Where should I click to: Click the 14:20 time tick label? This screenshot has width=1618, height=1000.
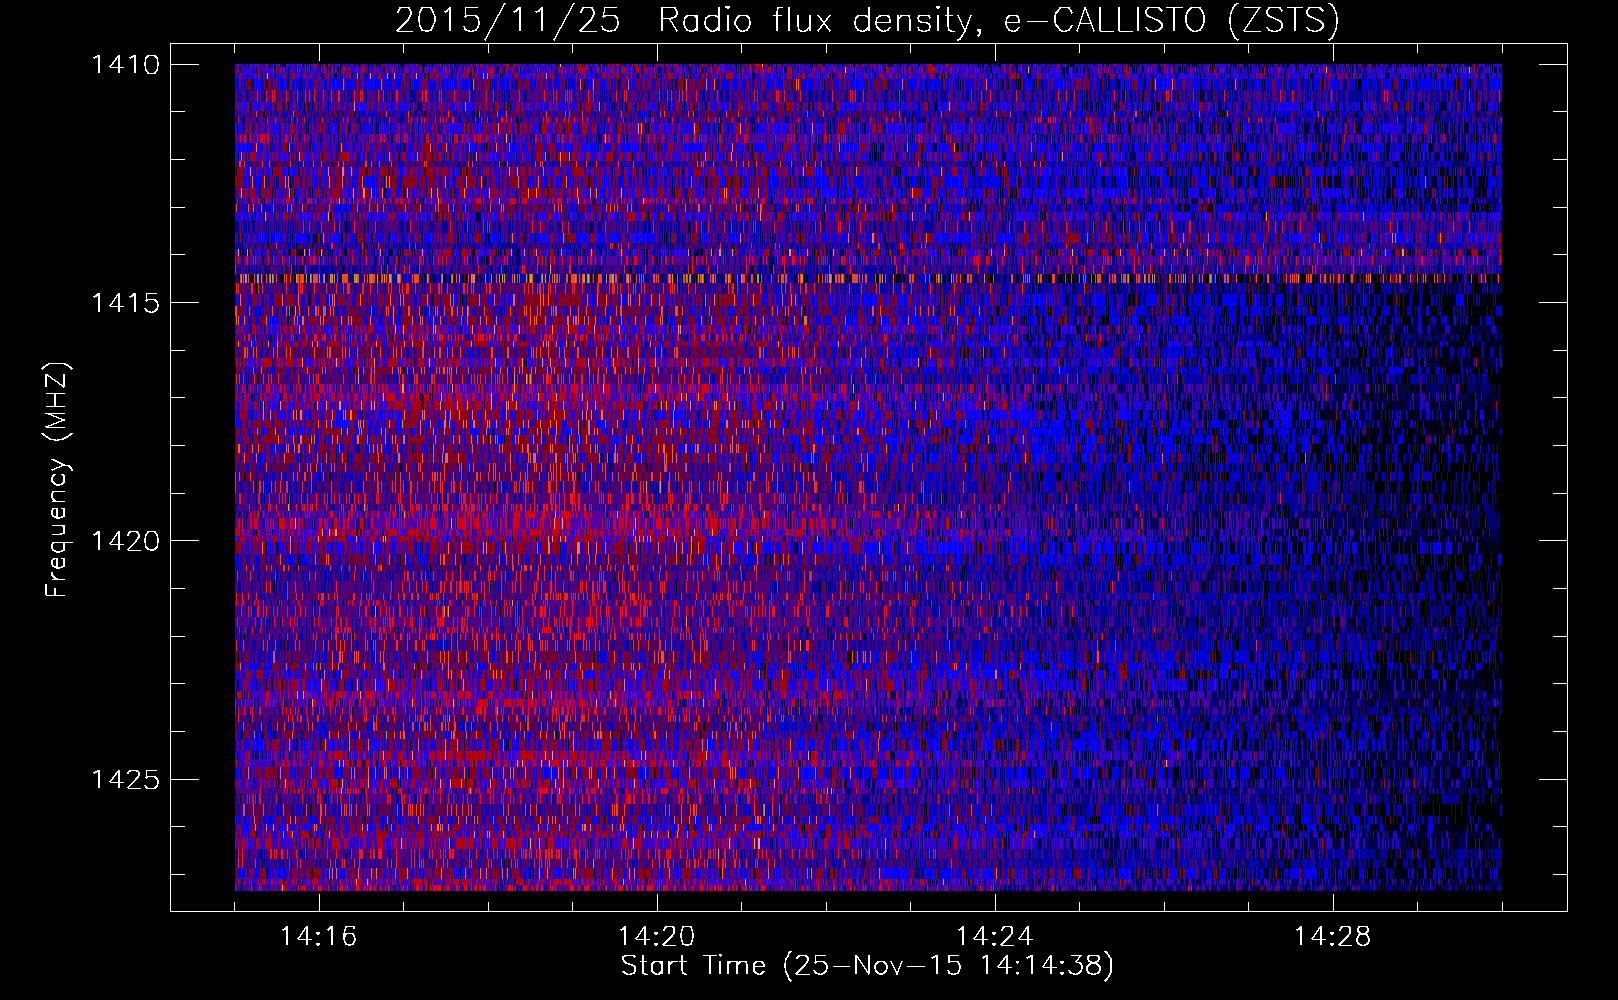657,937
